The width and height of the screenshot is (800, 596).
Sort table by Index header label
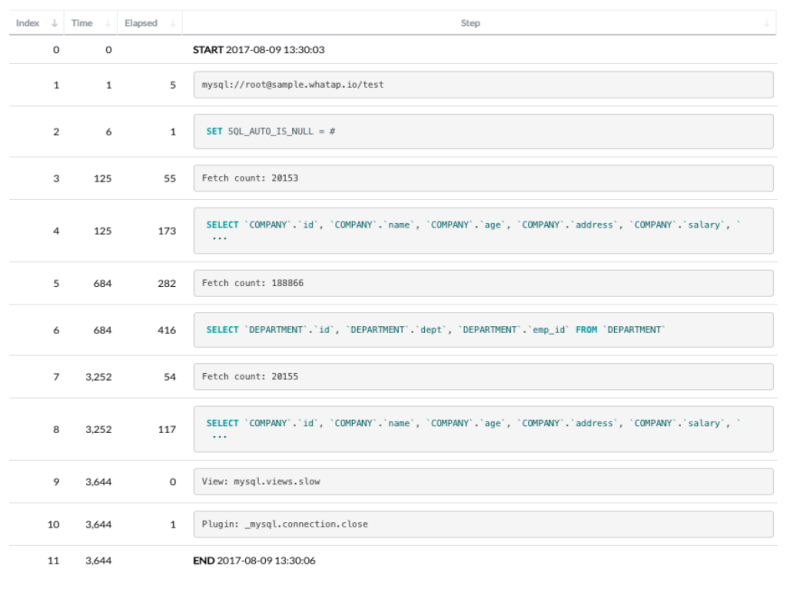pos(27,23)
